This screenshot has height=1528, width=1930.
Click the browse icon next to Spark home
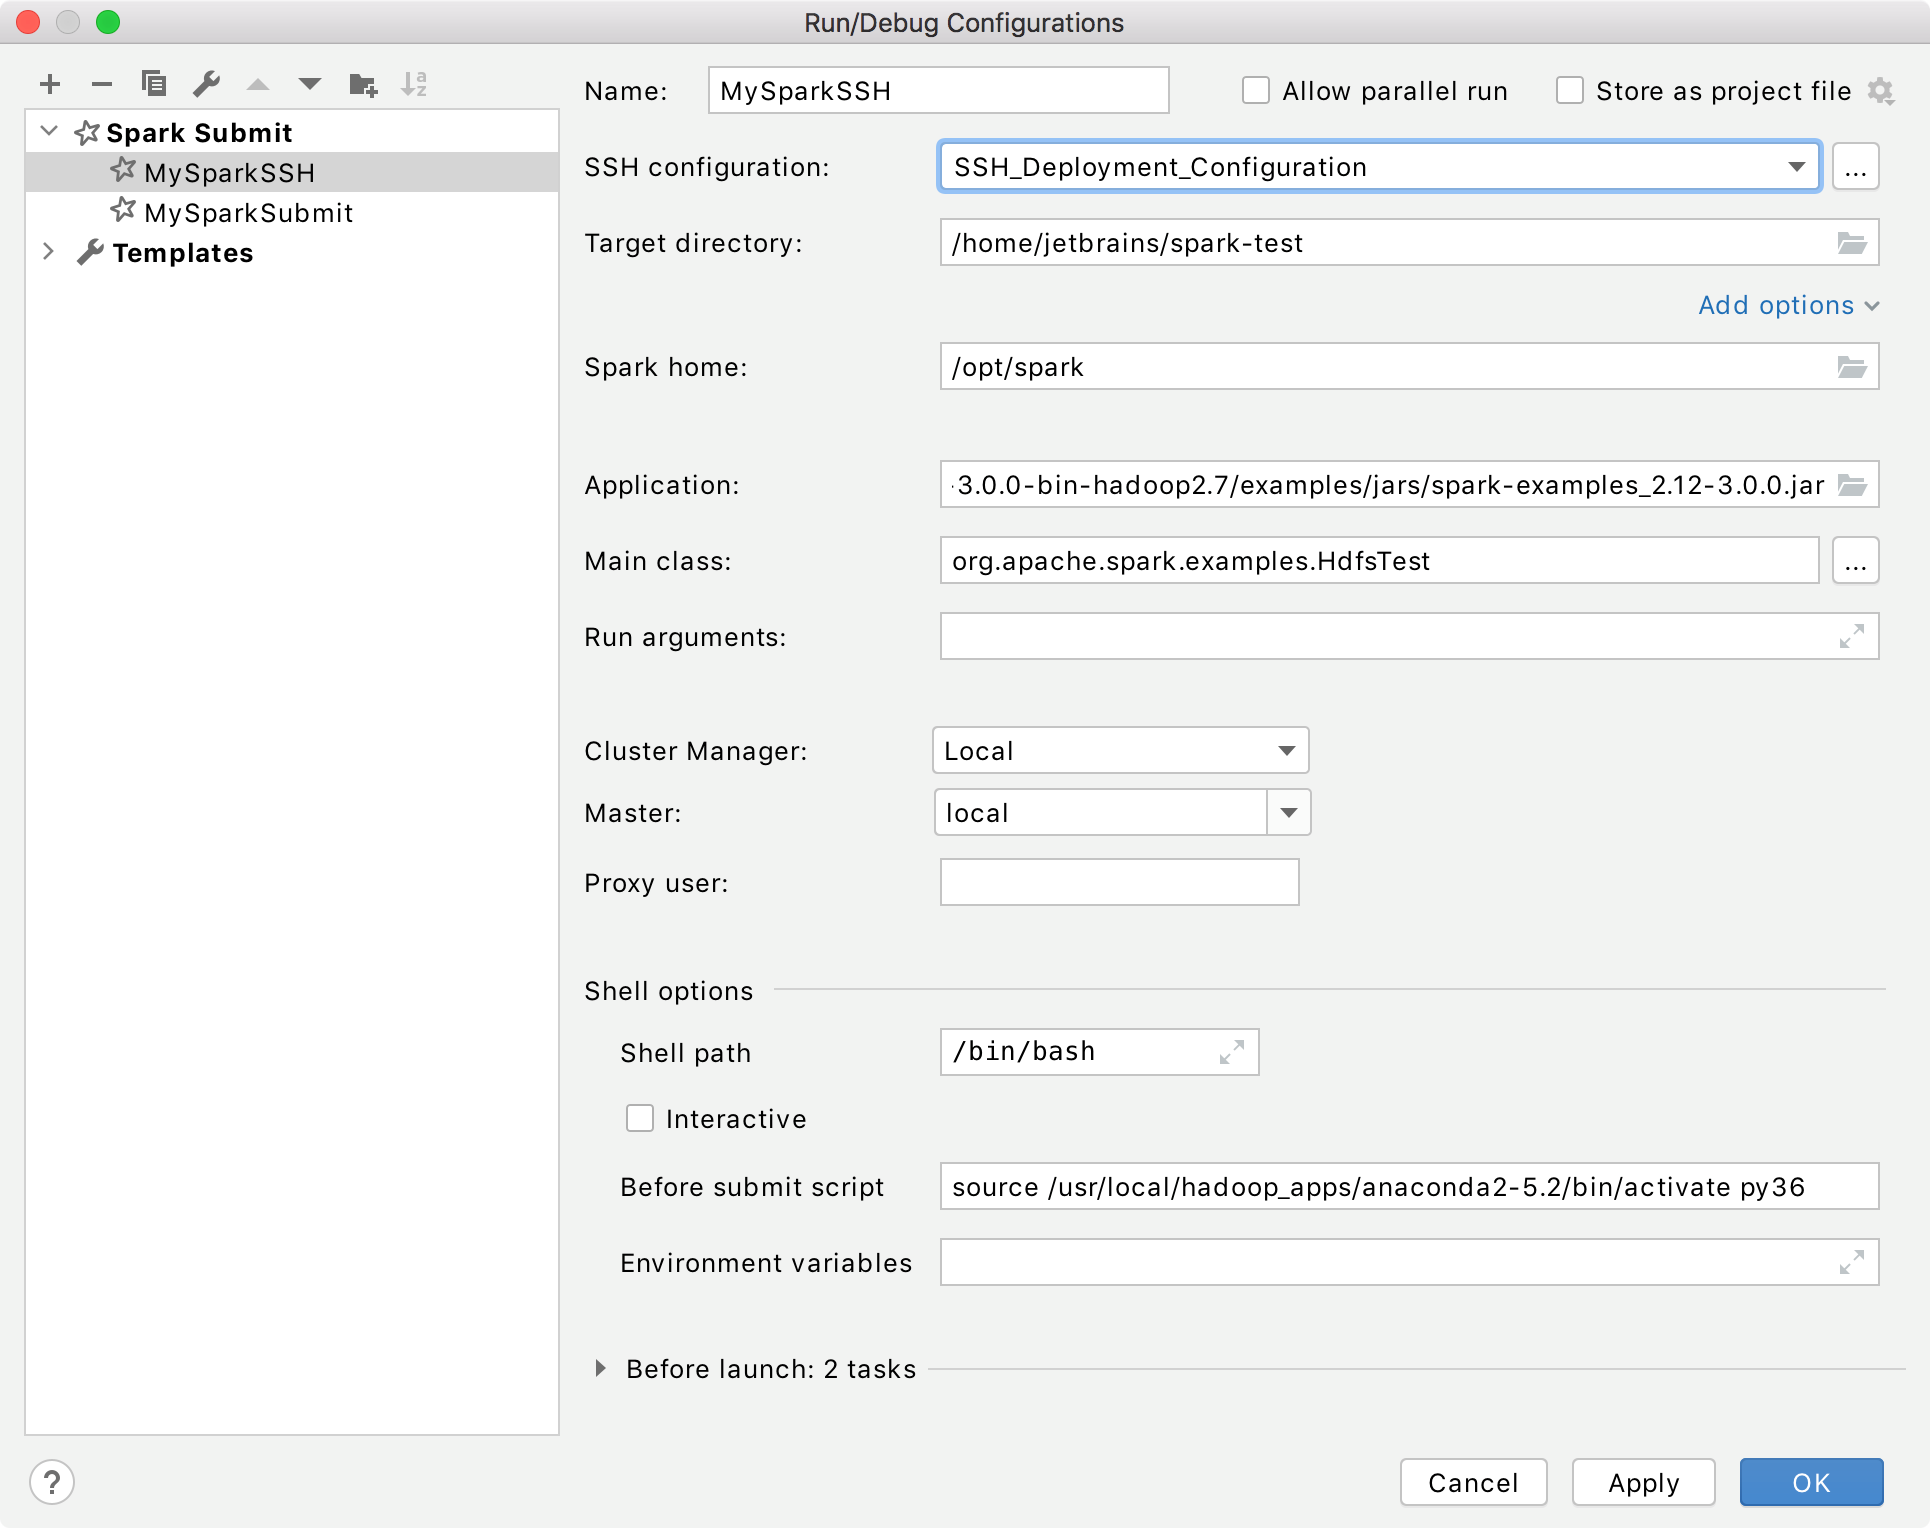(1853, 365)
